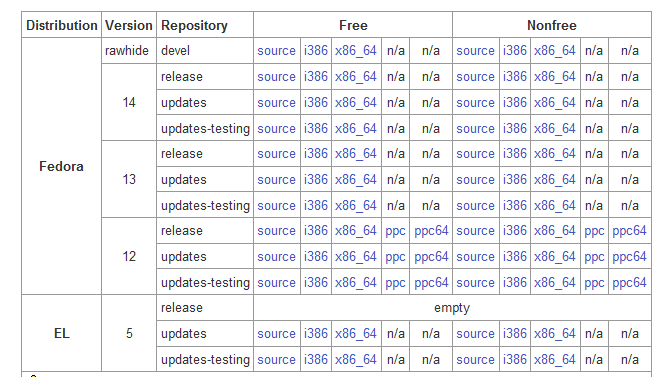The width and height of the screenshot is (663, 377).
Task: Click Free source link in EL 5 updates row
Action: pyautogui.click(x=276, y=333)
